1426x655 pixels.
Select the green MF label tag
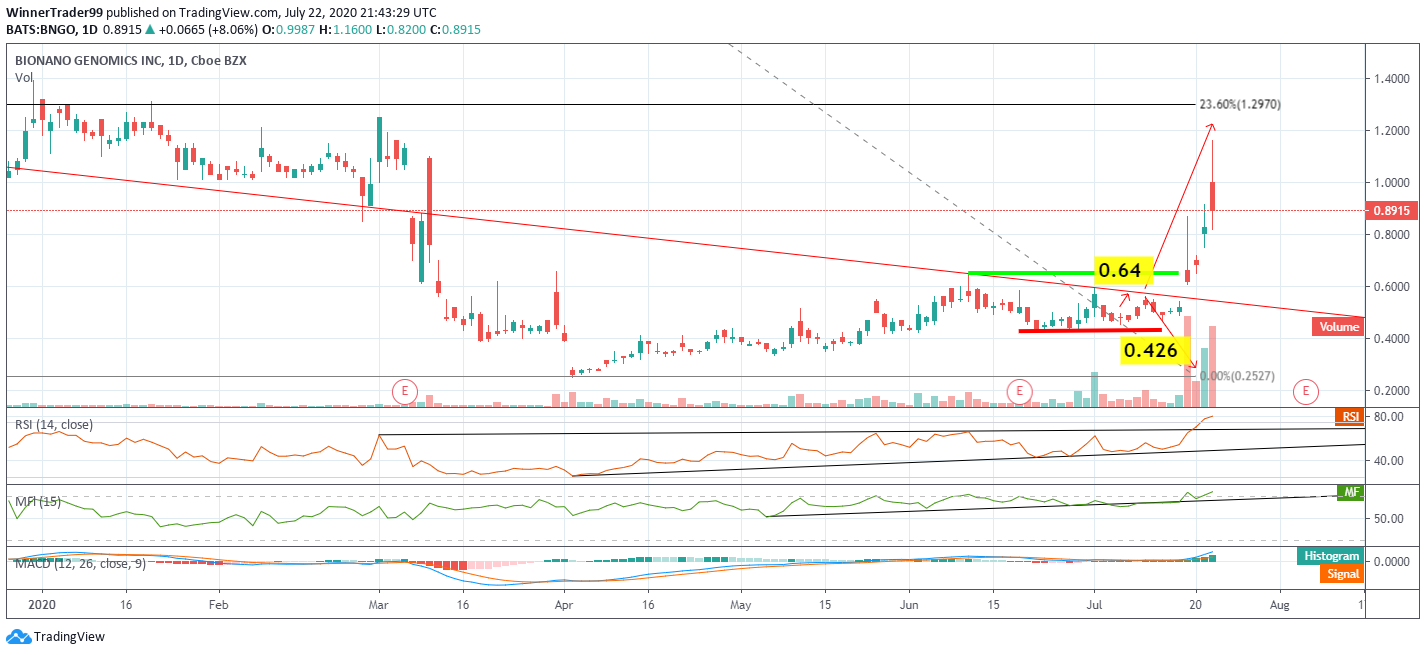1350,492
